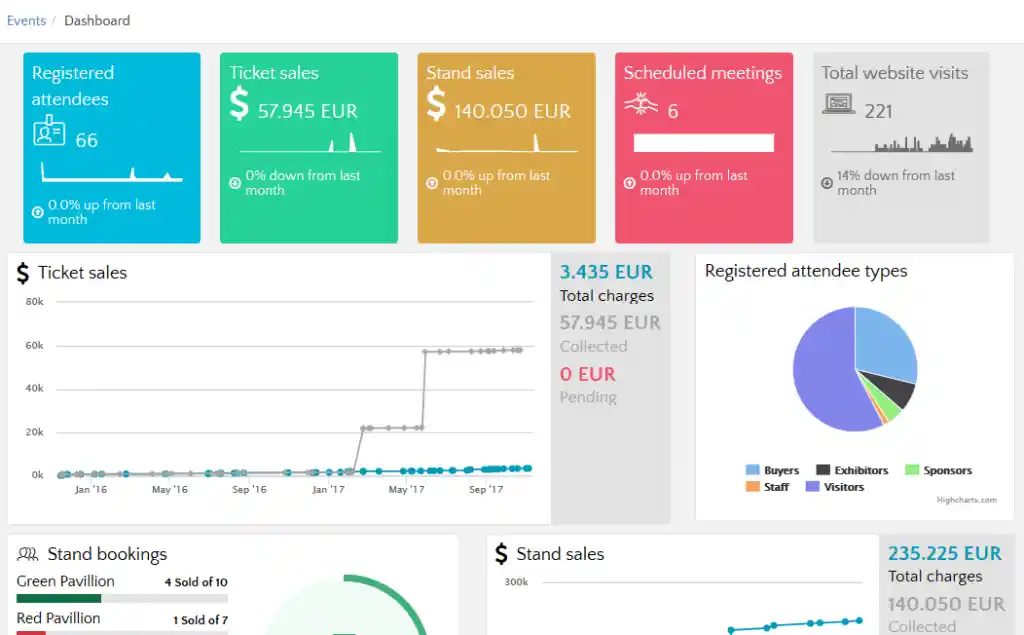The width and height of the screenshot is (1024, 635).
Task: Toggle the Visitors legend item
Action: pos(835,487)
